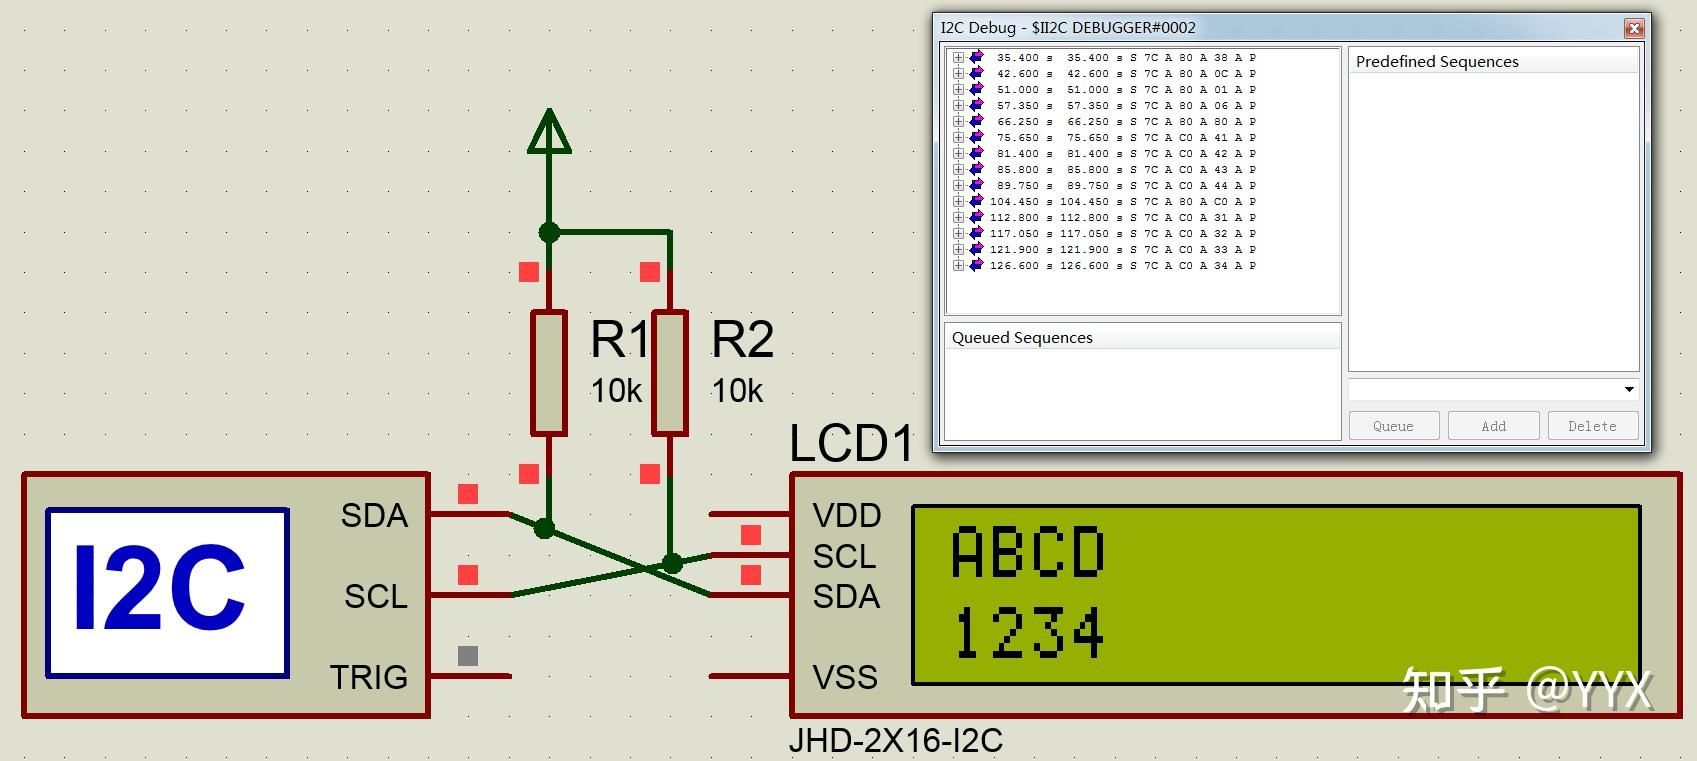This screenshot has height=761, width=1697.
Task: Click the Add button
Action: (x=1493, y=426)
